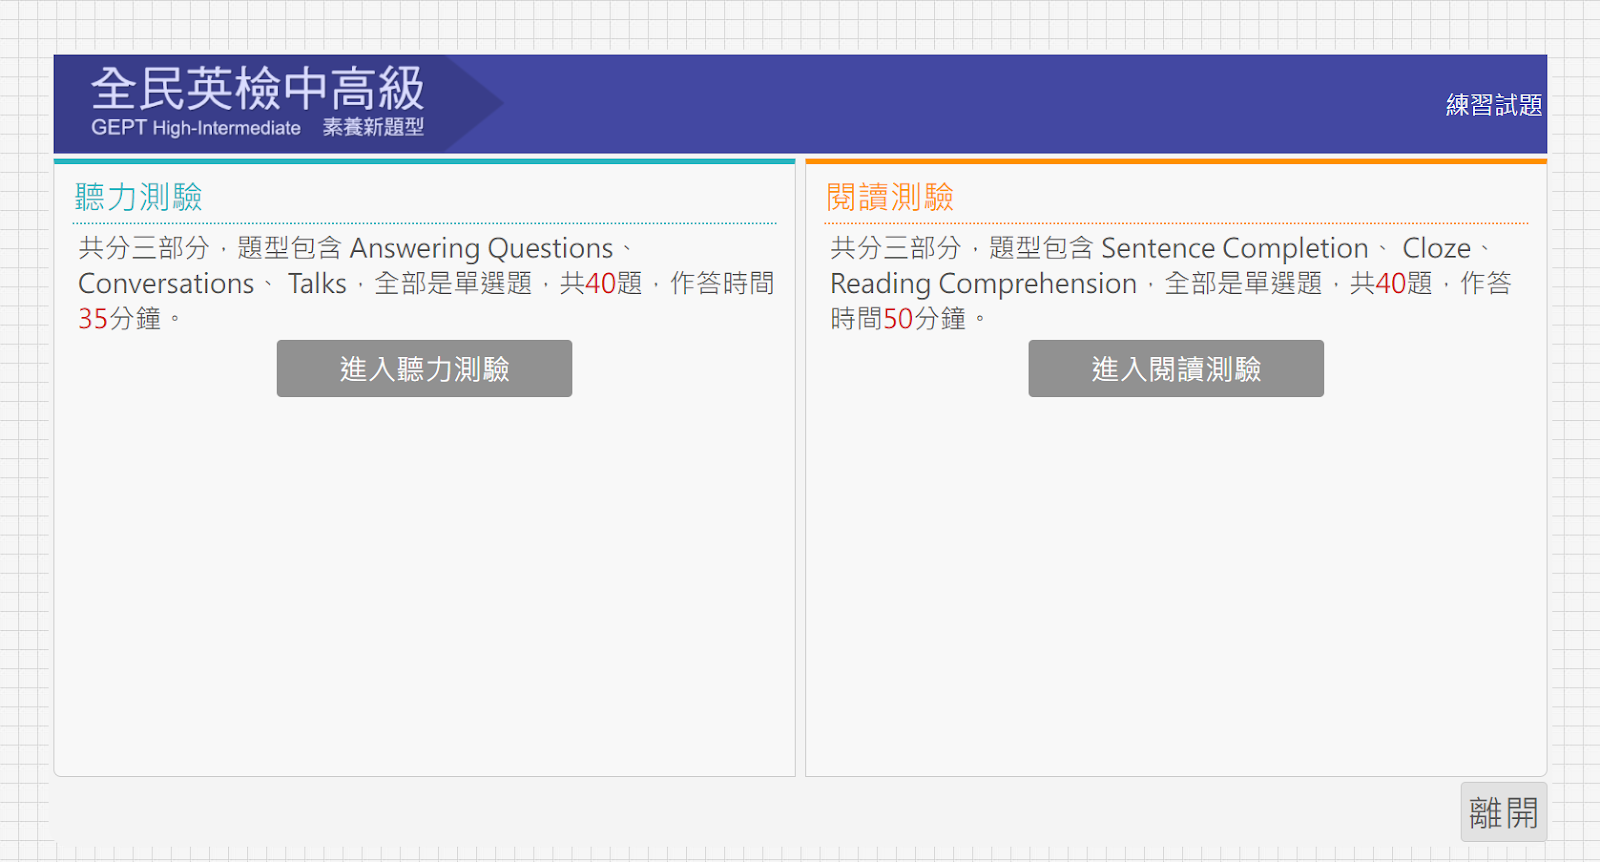Image resolution: width=1600 pixels, height=862 pixels.
Task: Click the red 50 minutes value
Action: click(898, 319)
